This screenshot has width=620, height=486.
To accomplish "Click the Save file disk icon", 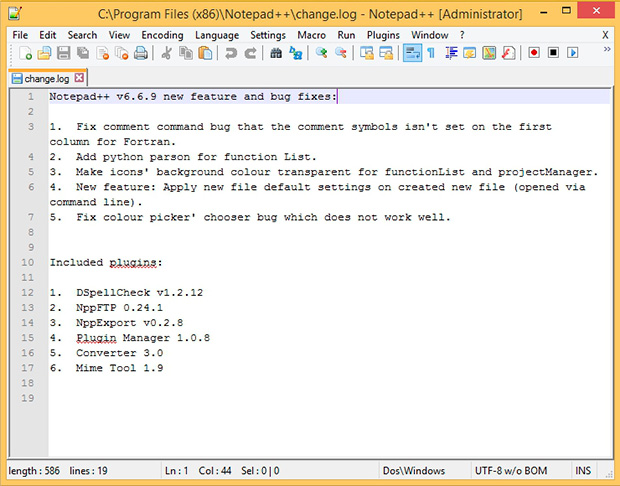I will click(63, 53).
